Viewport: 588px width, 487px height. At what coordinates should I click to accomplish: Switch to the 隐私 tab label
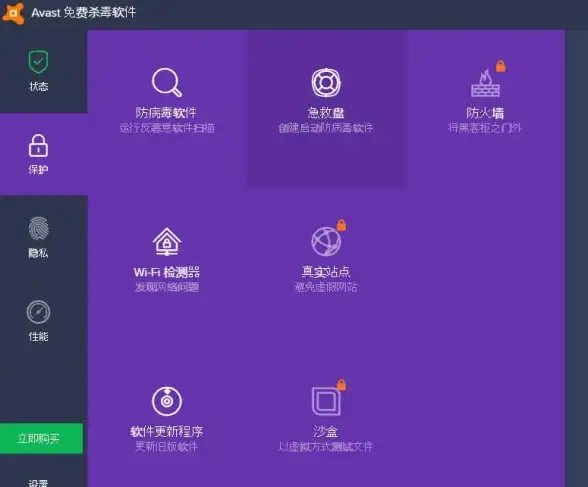click(x=38, y=253)
